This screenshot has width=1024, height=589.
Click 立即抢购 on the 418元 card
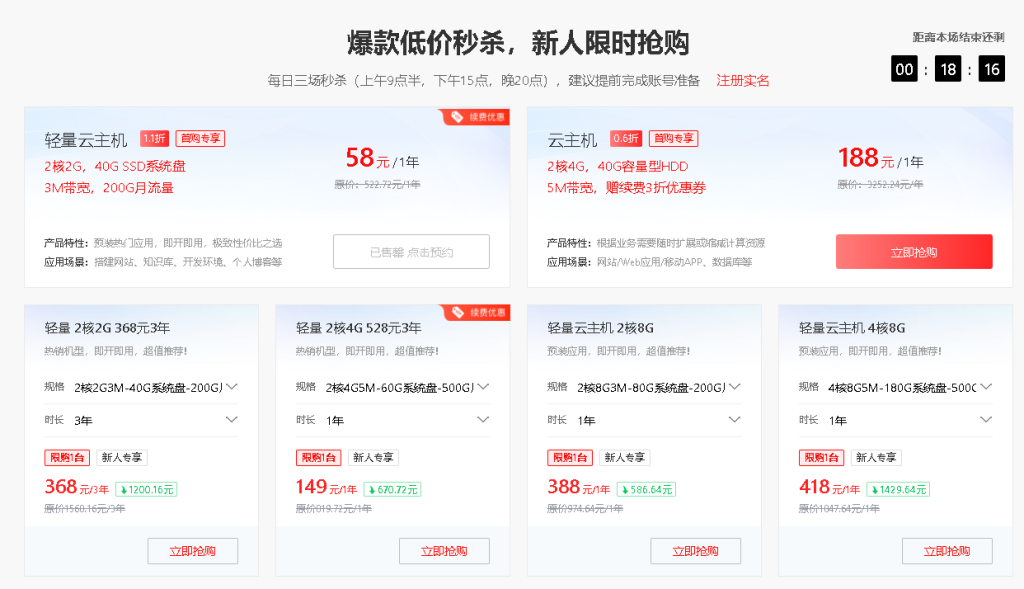tap(946, 551)
